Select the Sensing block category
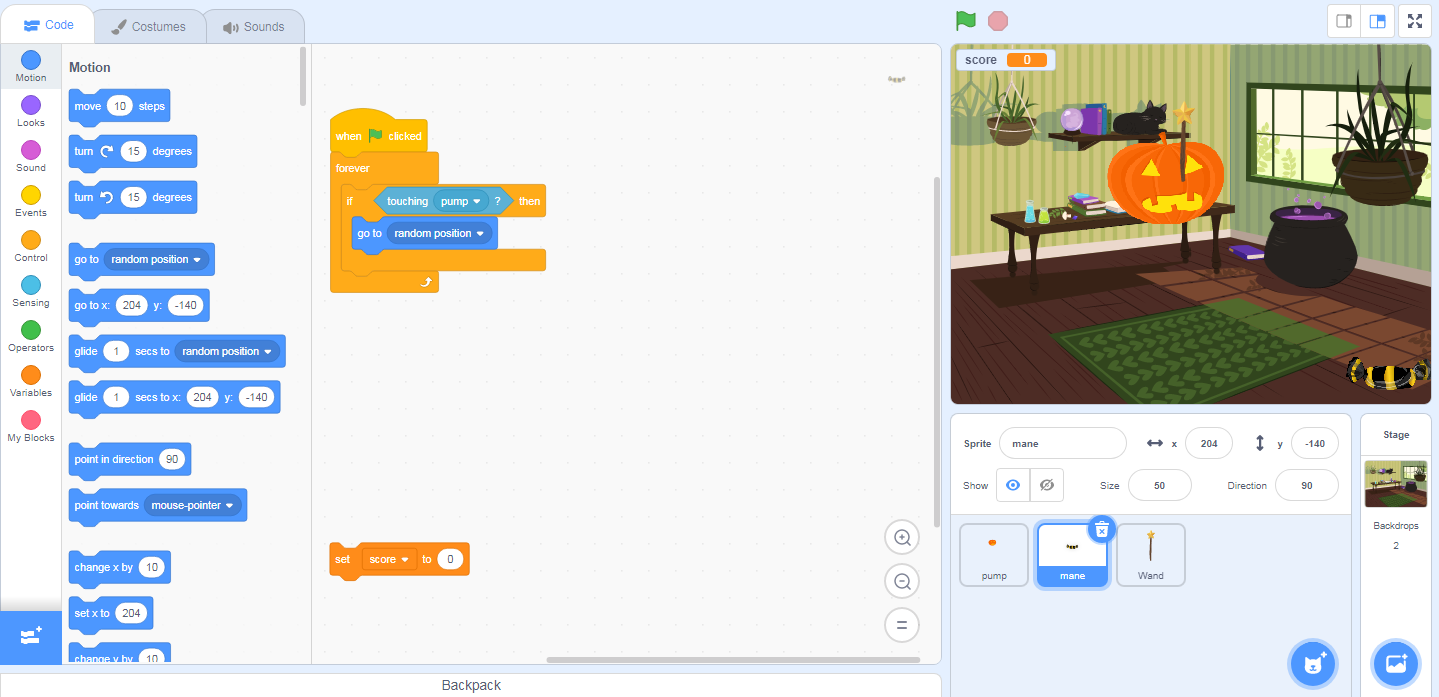This screenshot has width=1439, height=697. pos(31,292)
